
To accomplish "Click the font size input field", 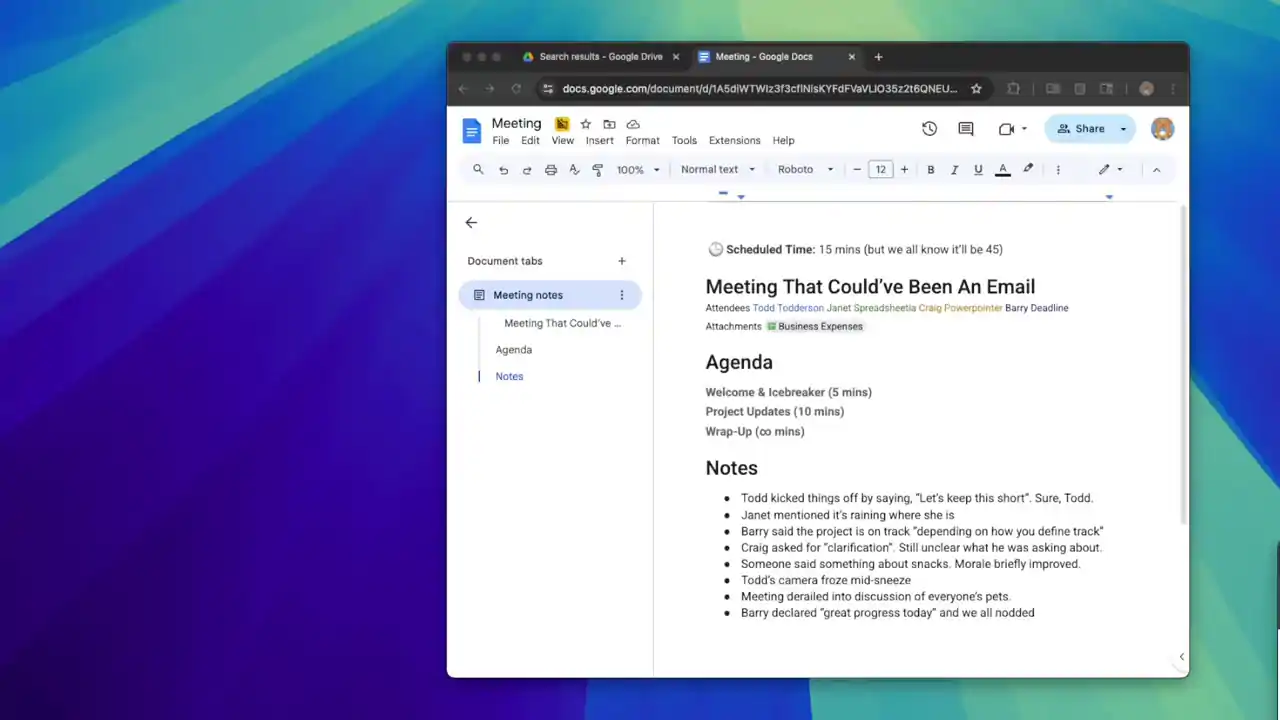I will point(880,170).
